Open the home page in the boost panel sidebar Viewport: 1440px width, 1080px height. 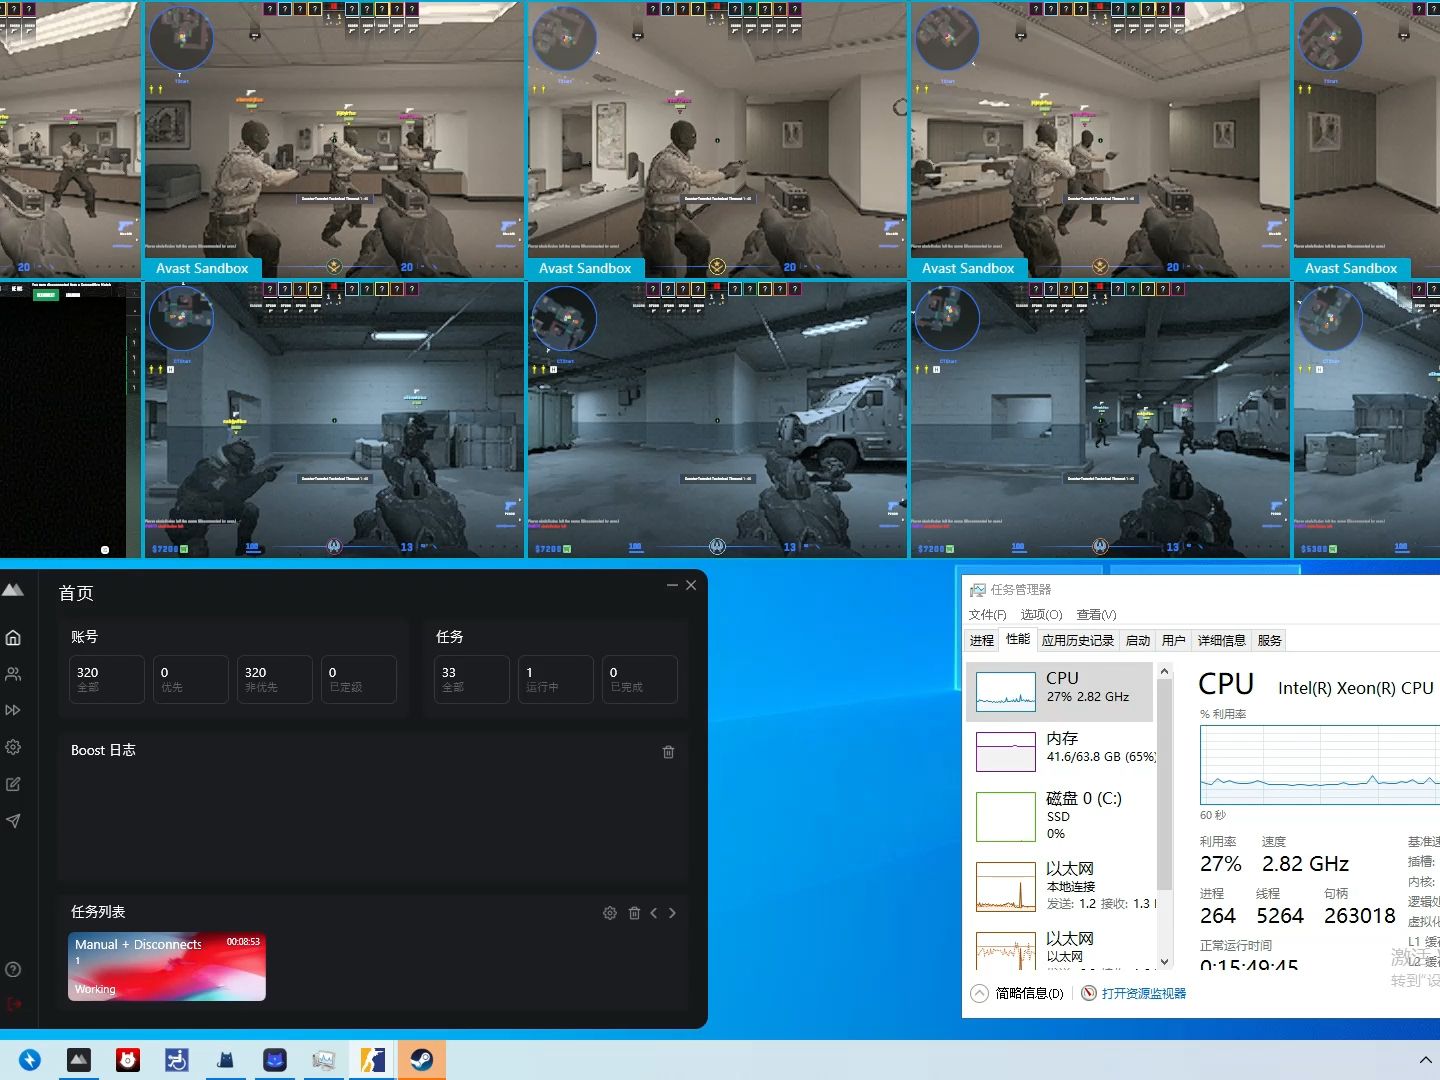tap(13, 638)
